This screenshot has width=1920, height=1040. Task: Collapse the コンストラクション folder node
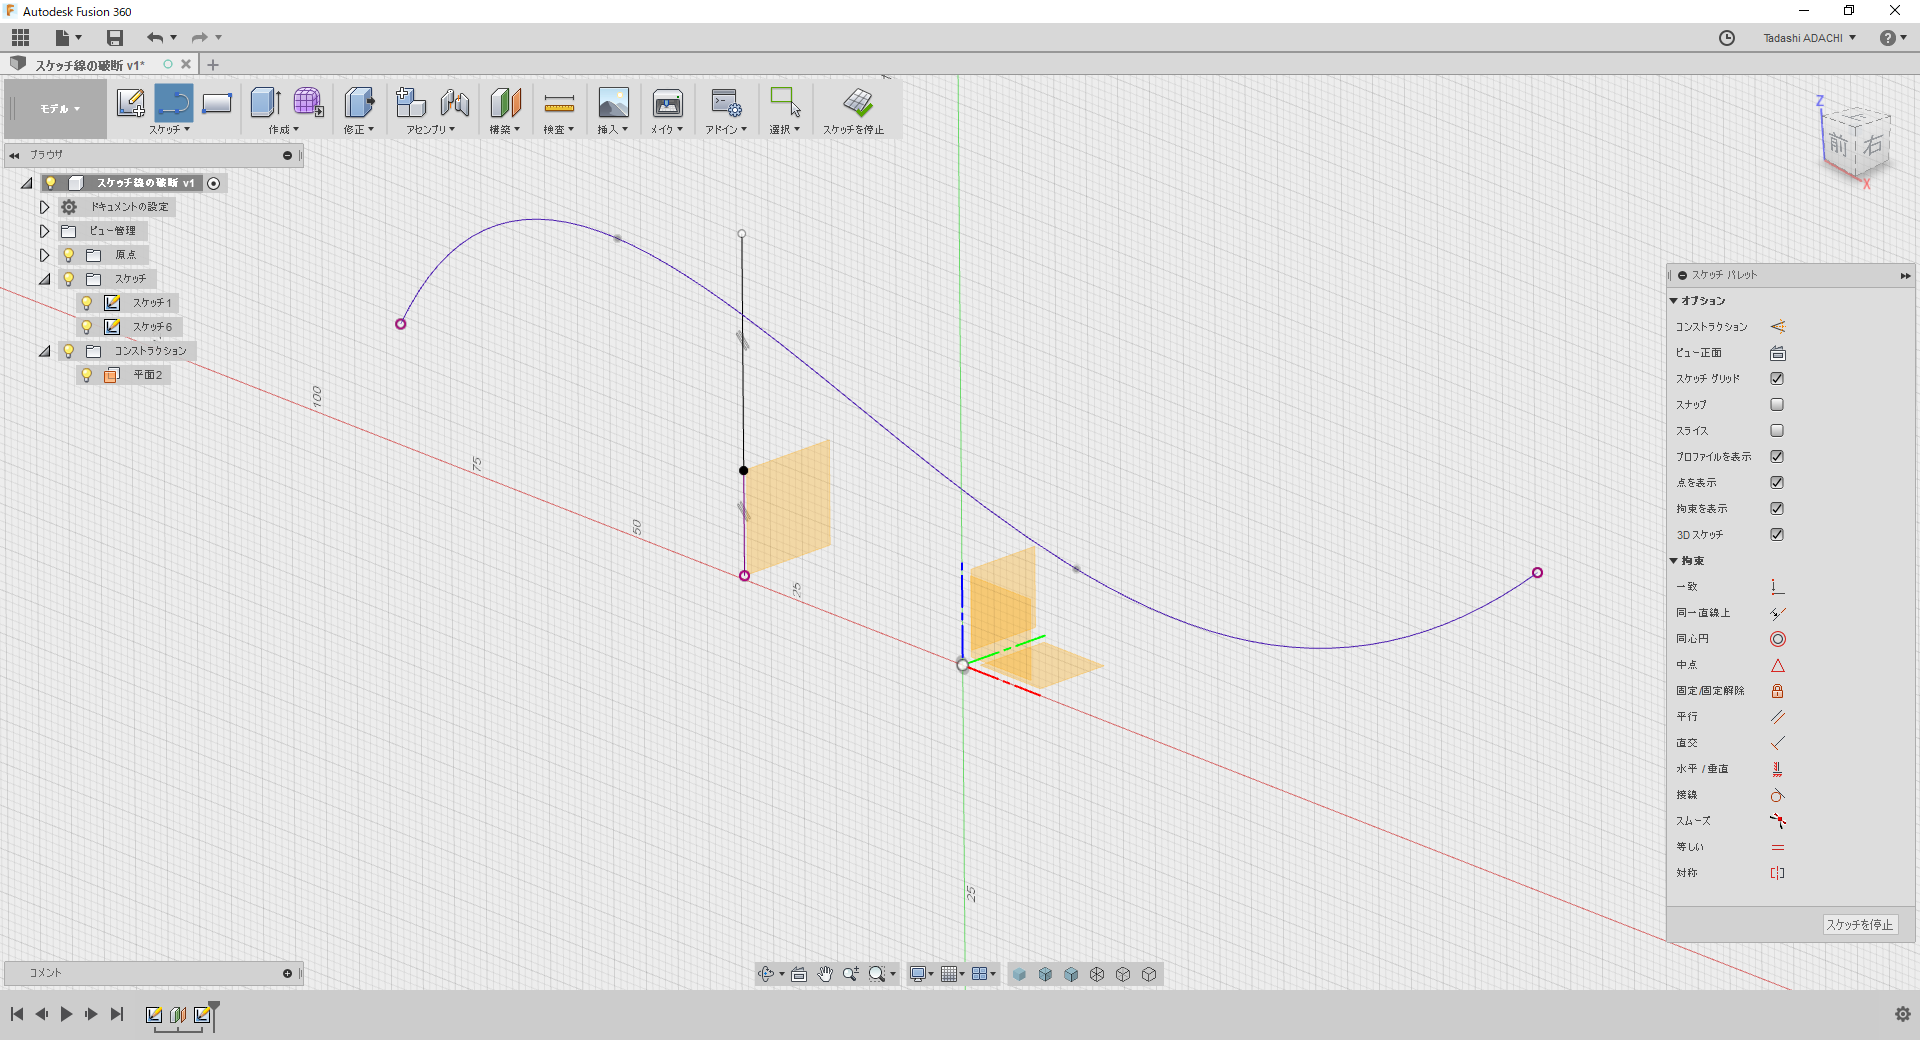pyautogui.click(x=44, y=351)
